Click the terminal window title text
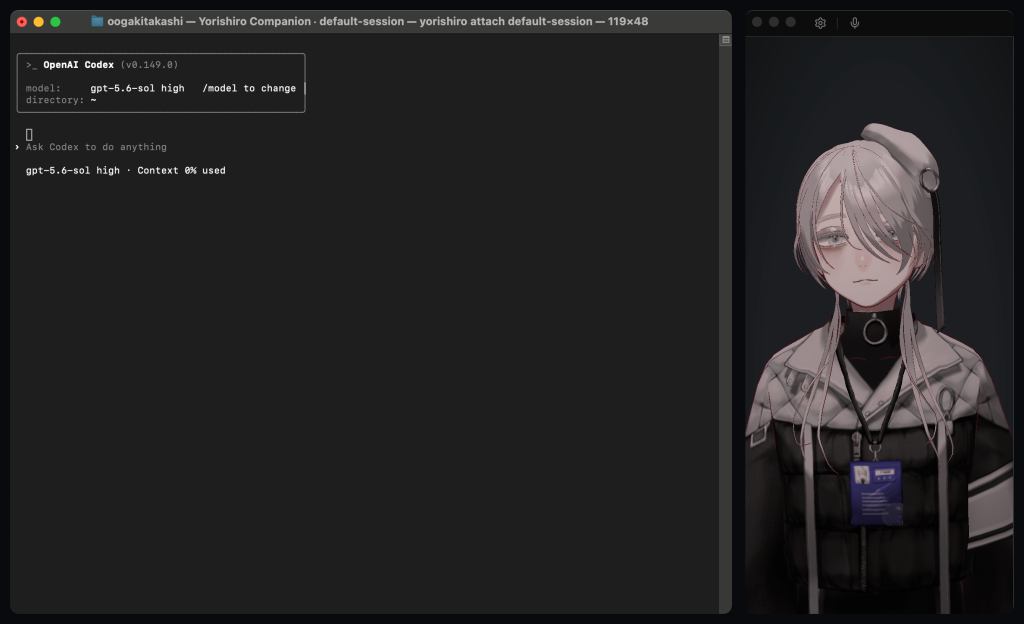This screenshot has width=1024, height=624. [377, 22]
